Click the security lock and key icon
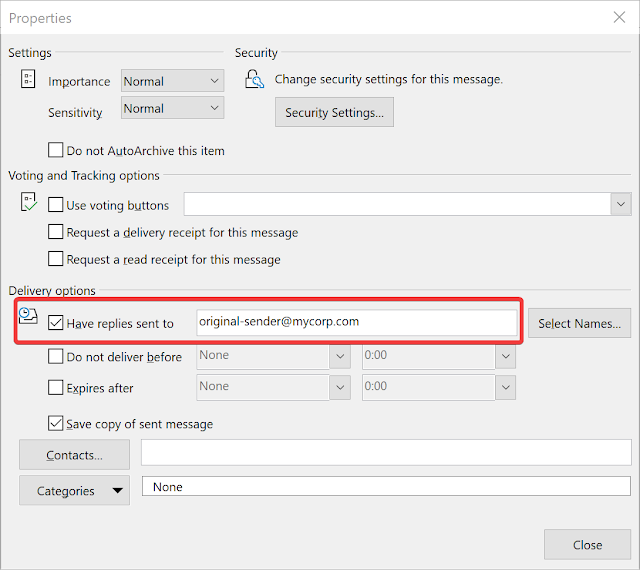 click(254, 79)
